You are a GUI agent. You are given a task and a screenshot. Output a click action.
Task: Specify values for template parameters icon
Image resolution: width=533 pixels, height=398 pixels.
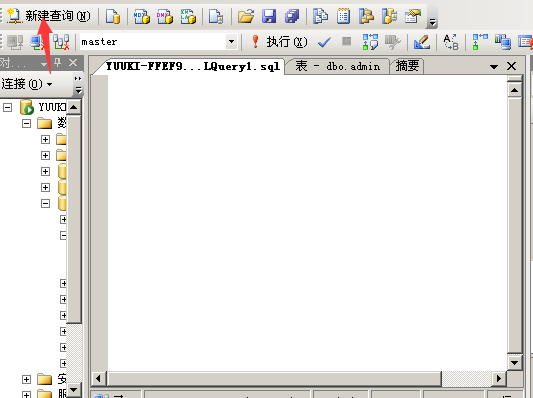pos(451,42)
